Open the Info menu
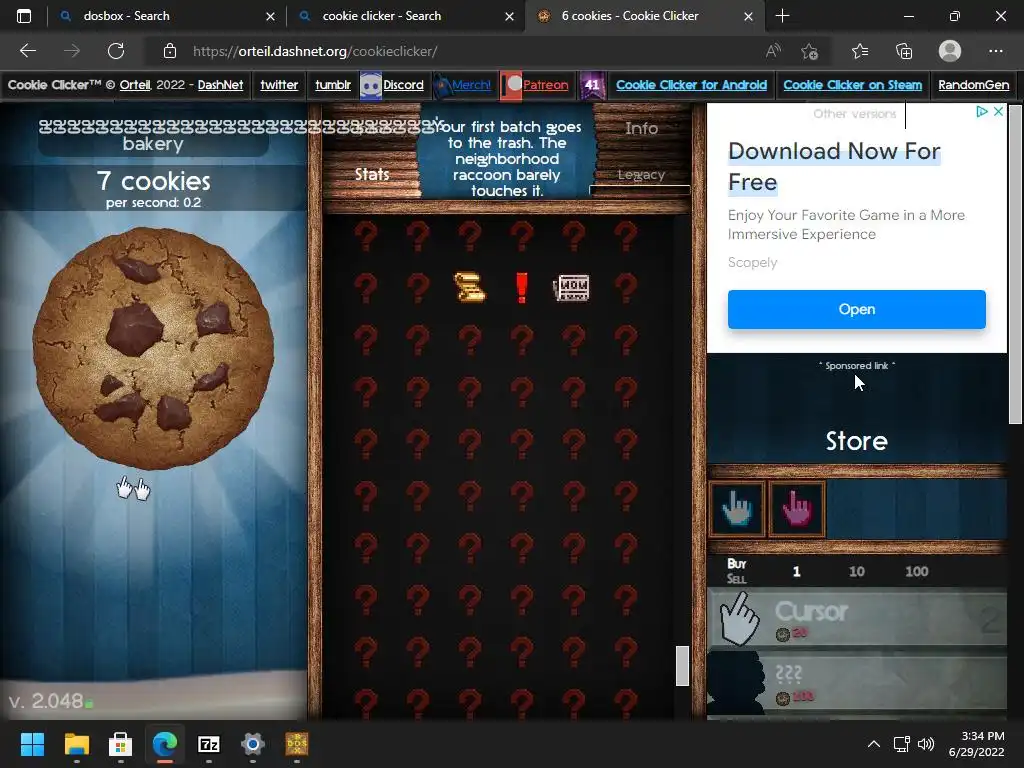The image size is (1024, 768). [641, 129]
